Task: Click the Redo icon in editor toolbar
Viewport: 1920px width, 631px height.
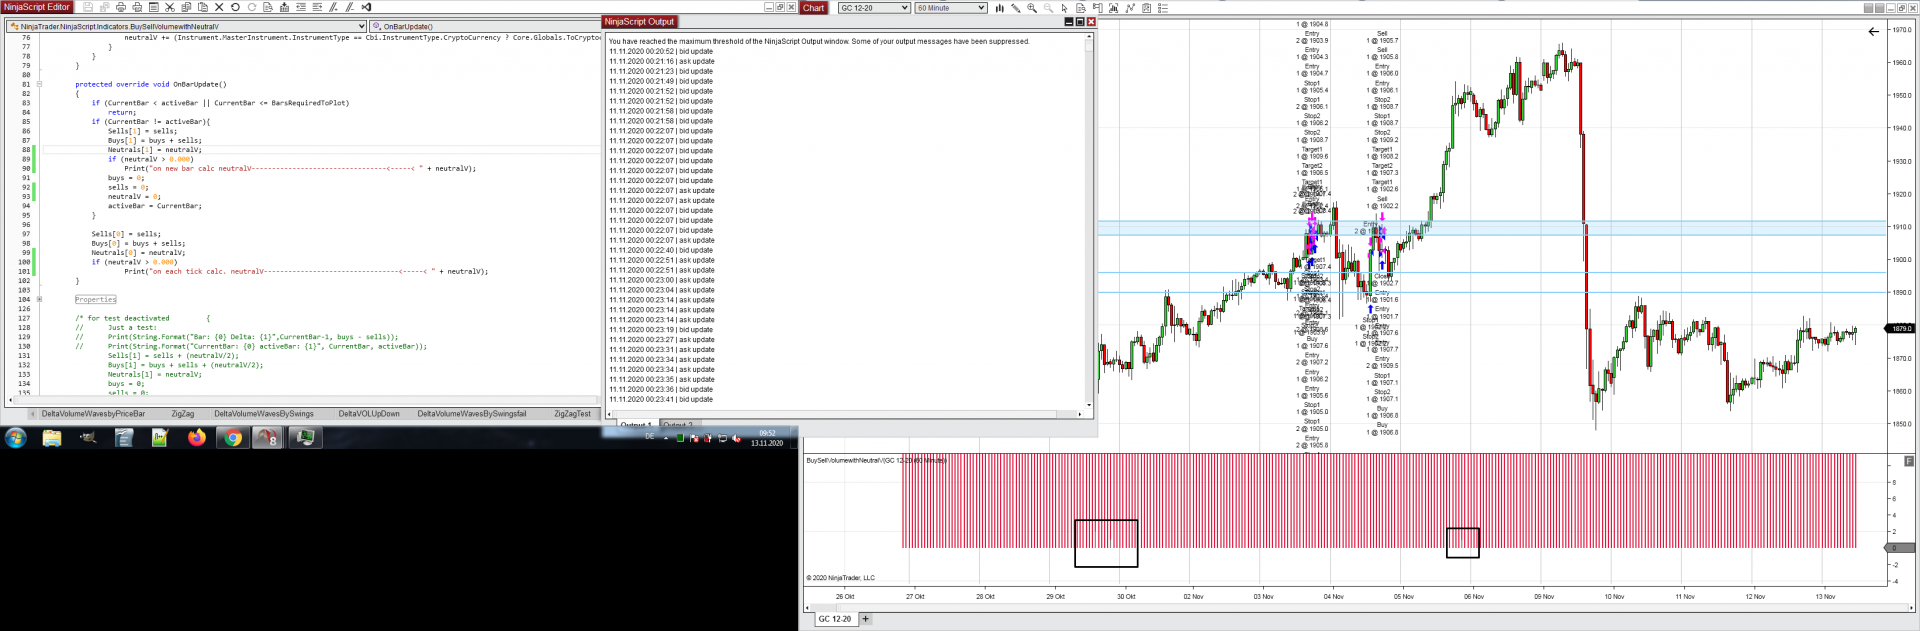Action: coord(252,7)
